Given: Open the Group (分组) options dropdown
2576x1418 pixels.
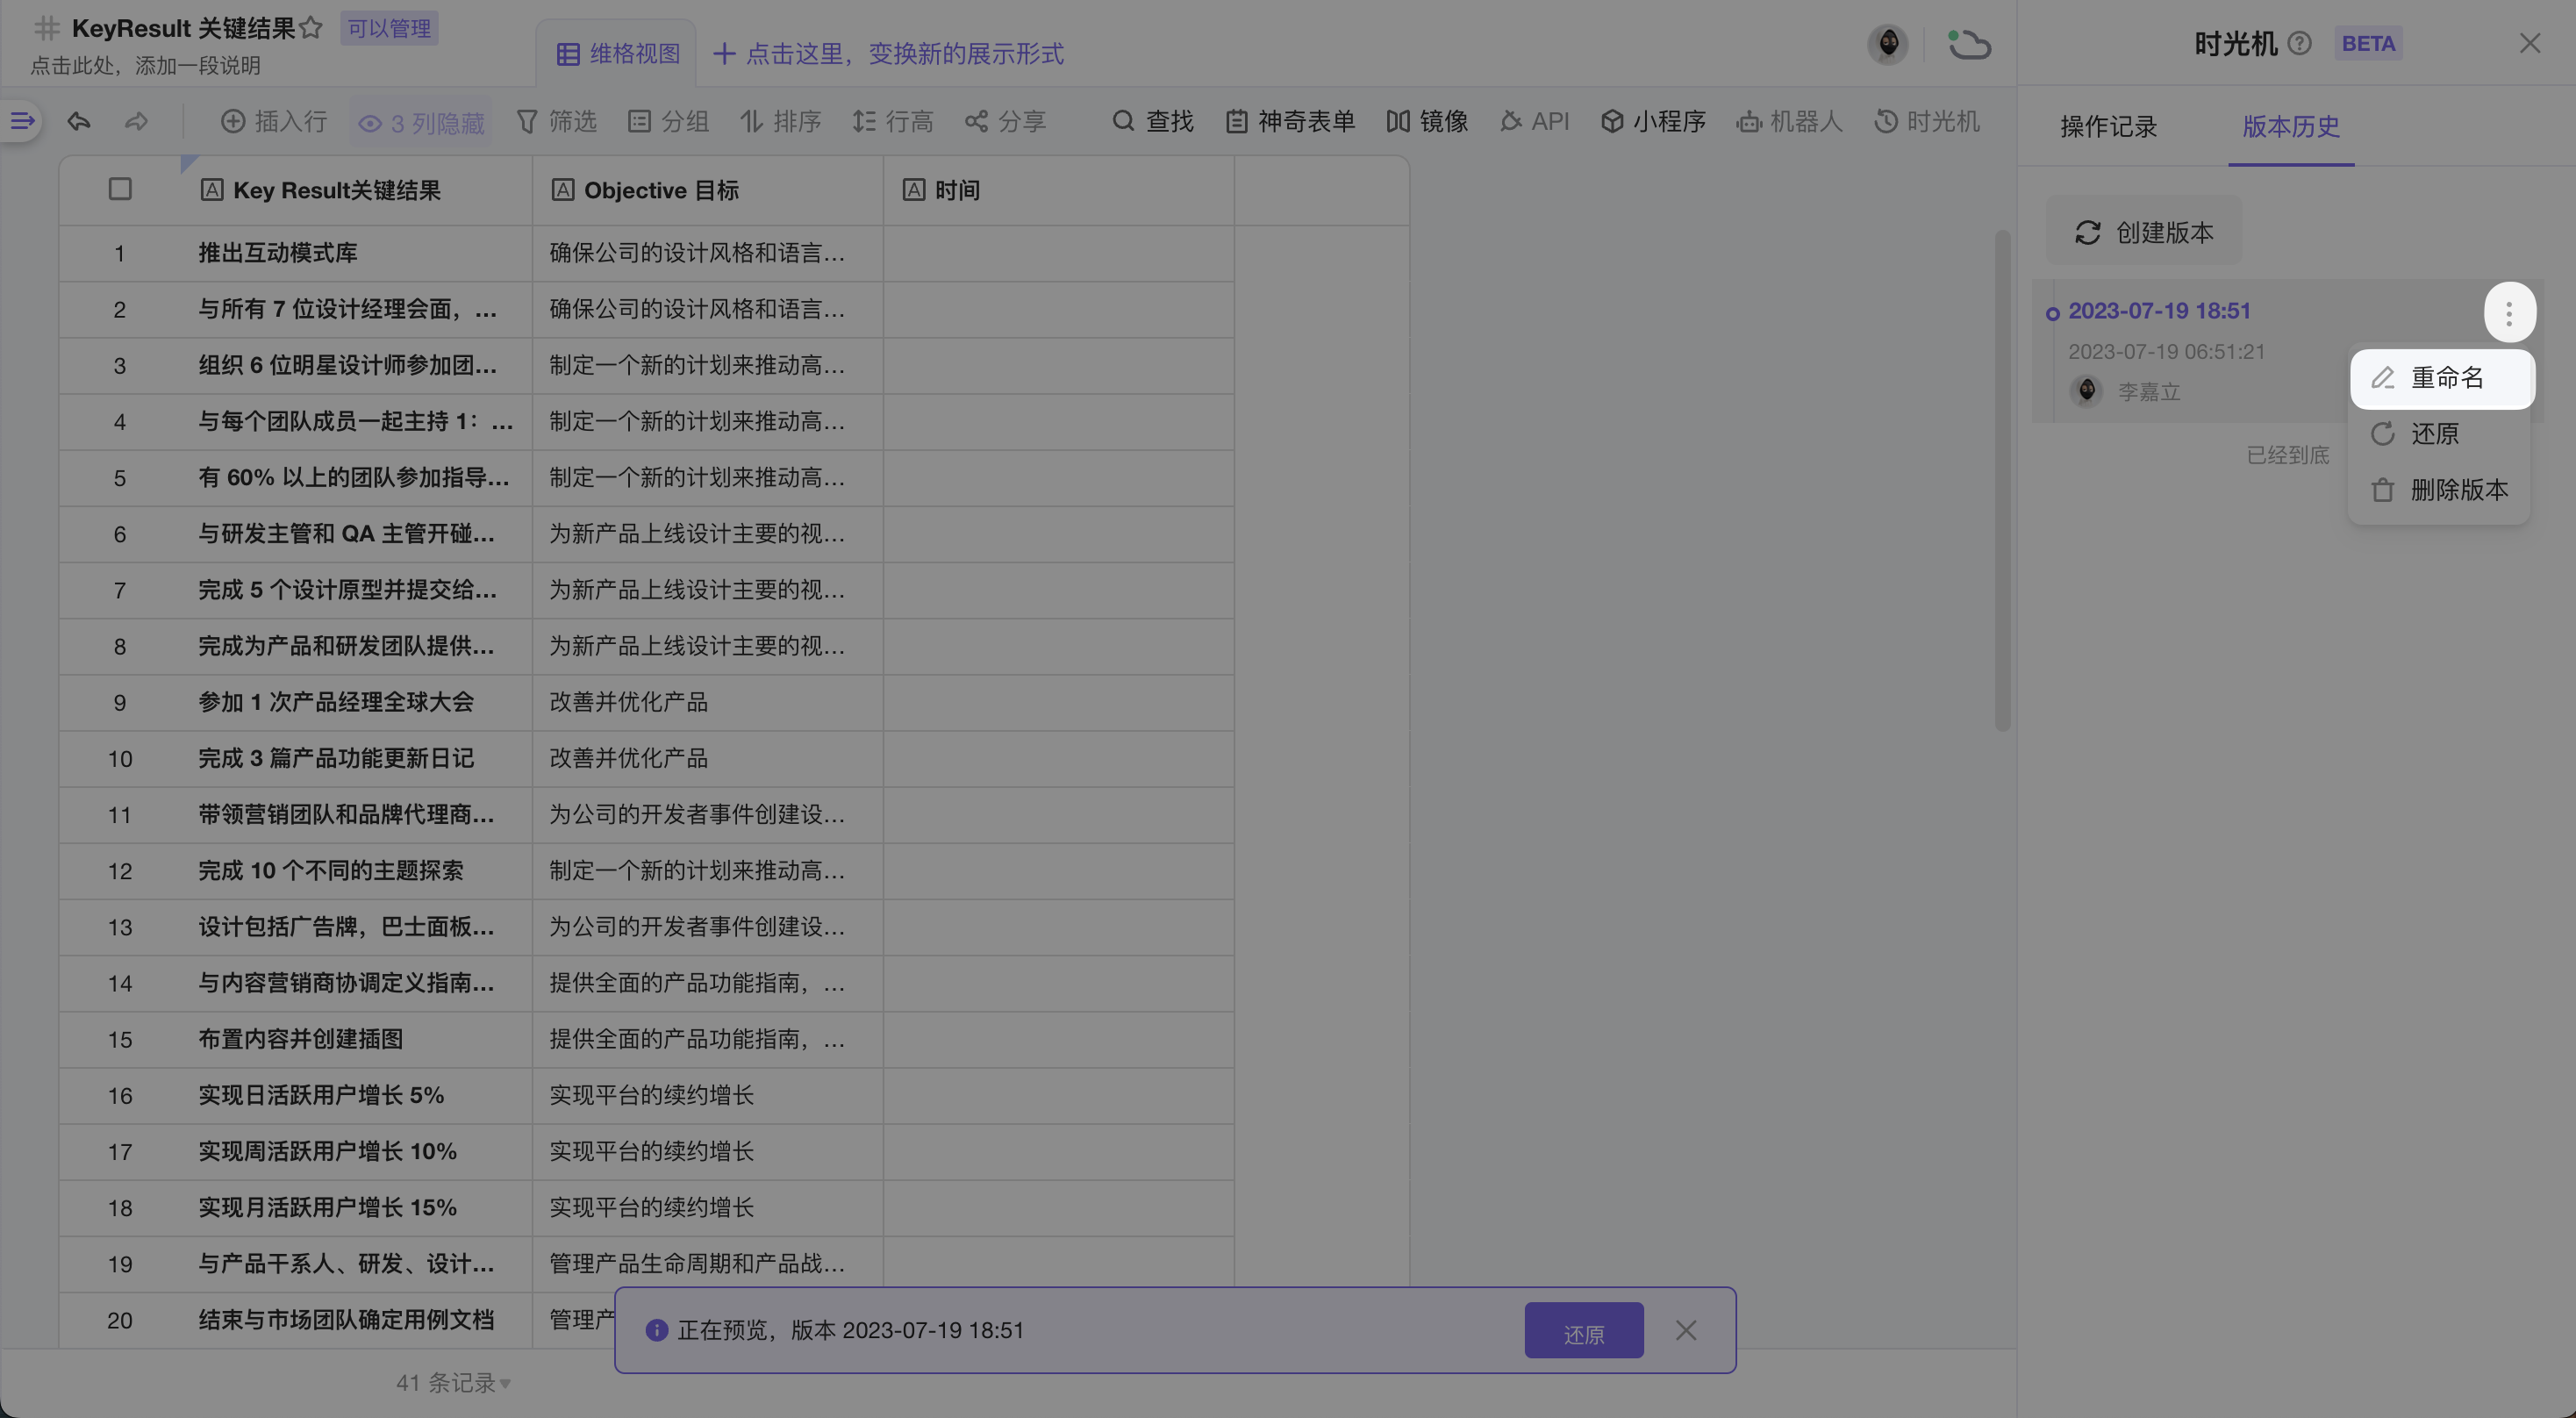Looking at the screenshot, I should [x=668, y=122].
